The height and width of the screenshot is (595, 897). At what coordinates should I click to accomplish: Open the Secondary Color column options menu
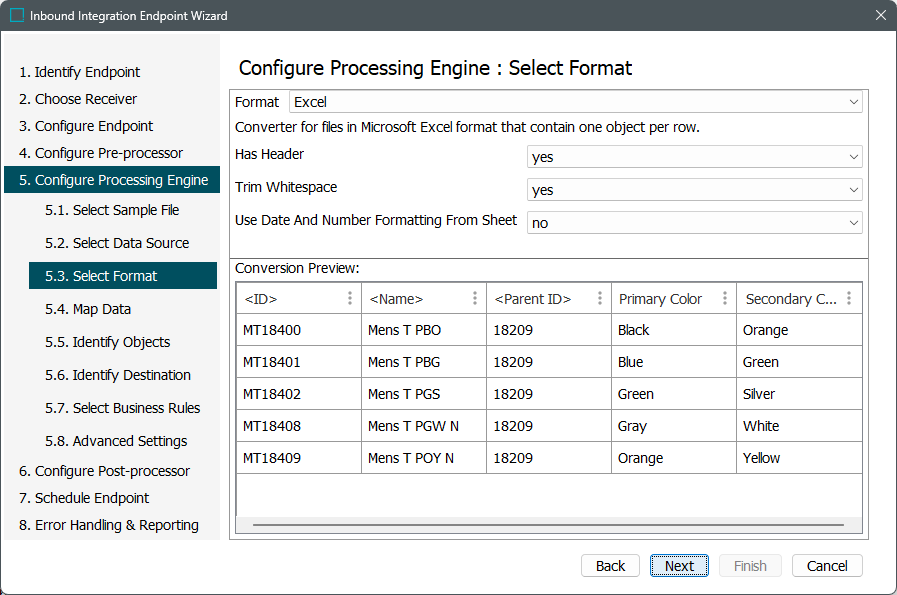849,299
